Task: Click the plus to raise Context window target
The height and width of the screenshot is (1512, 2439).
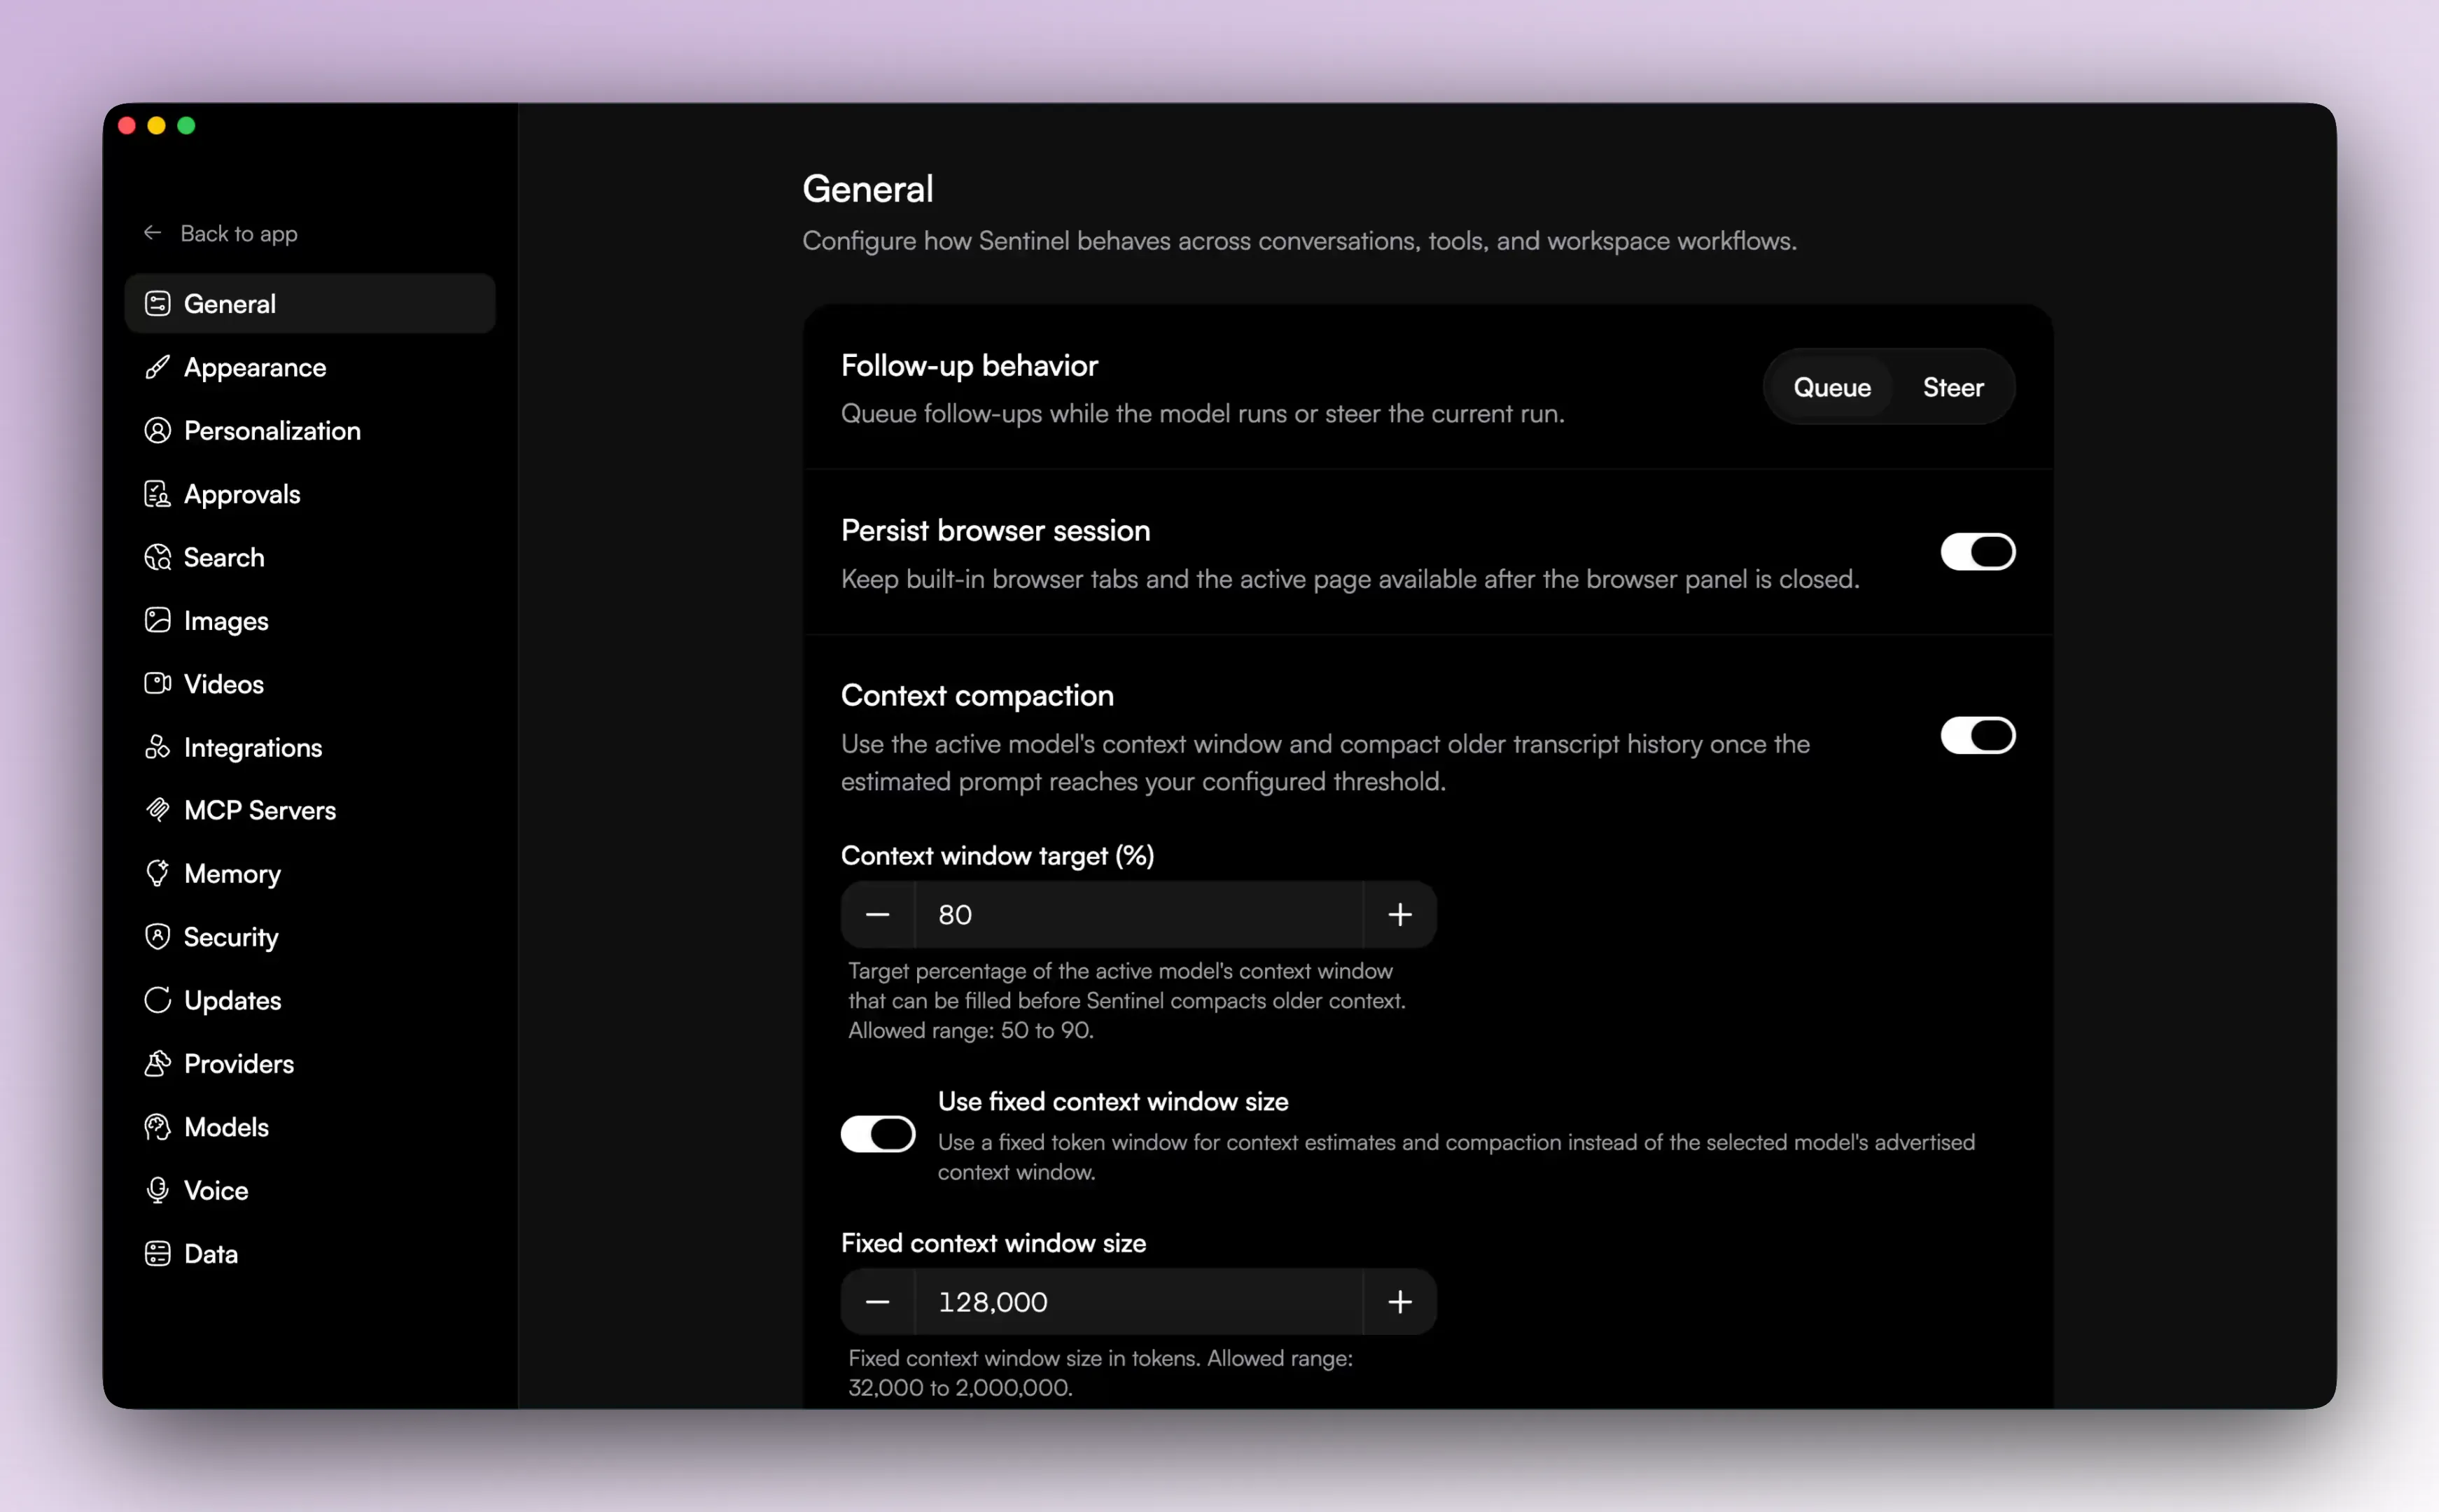Action: coord(1399,914)
